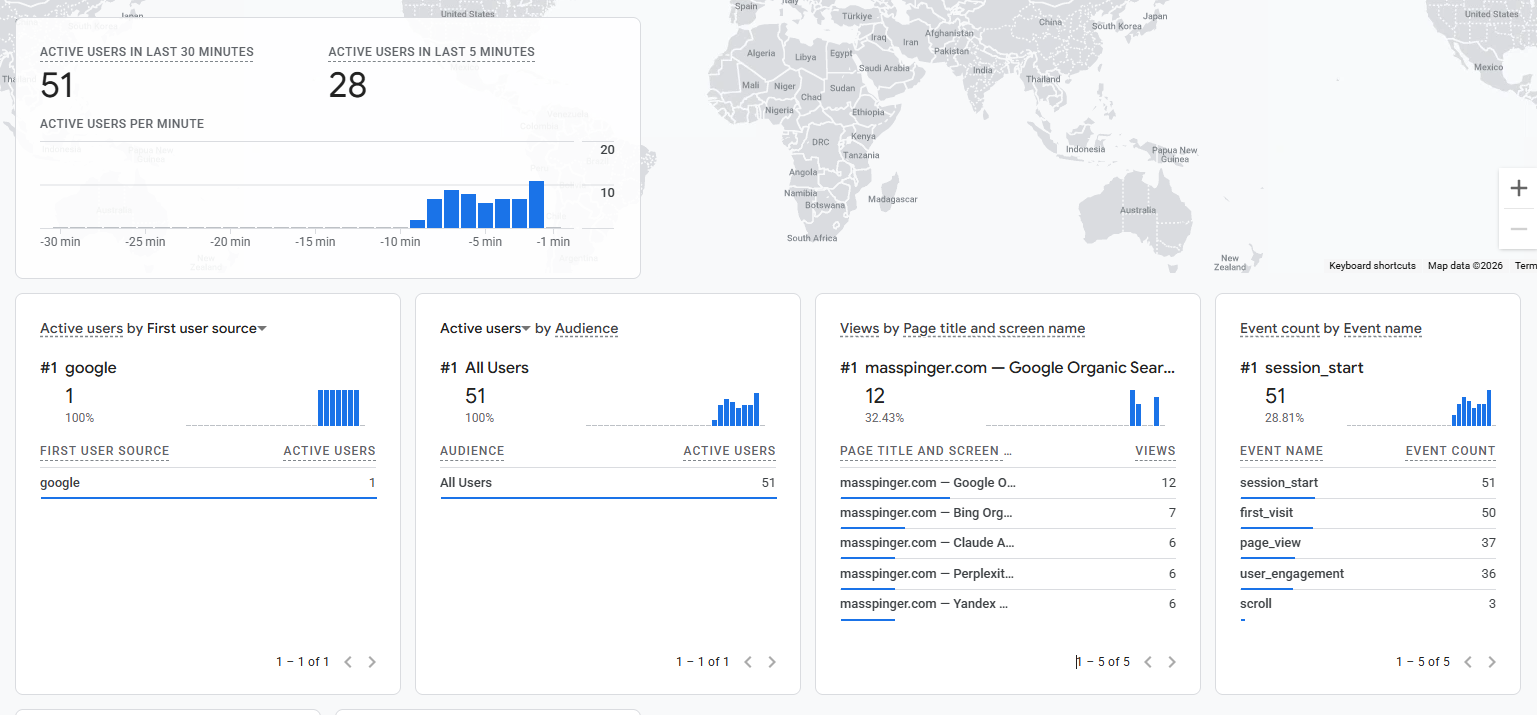Zoom out of the map with minus button
Image resolution: width=1537 pixels, height=715 pixels.
click(x=1519, y=229)
